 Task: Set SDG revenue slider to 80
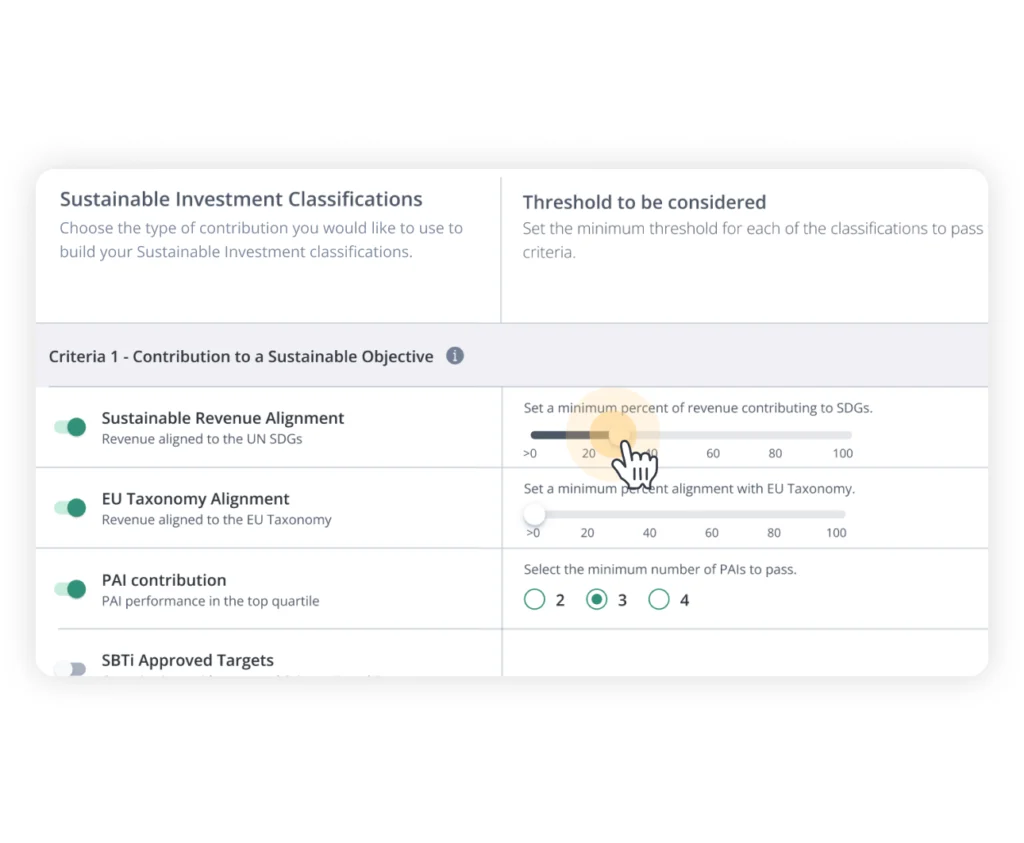point(775,435)
